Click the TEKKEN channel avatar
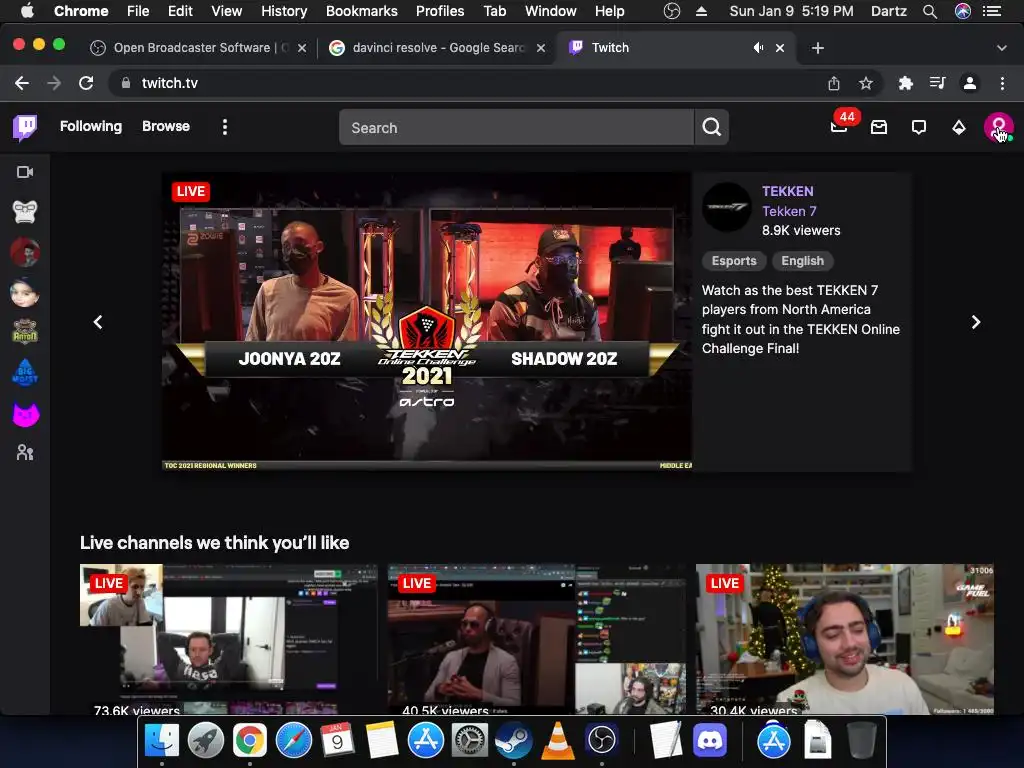 (x=727, y=207)
